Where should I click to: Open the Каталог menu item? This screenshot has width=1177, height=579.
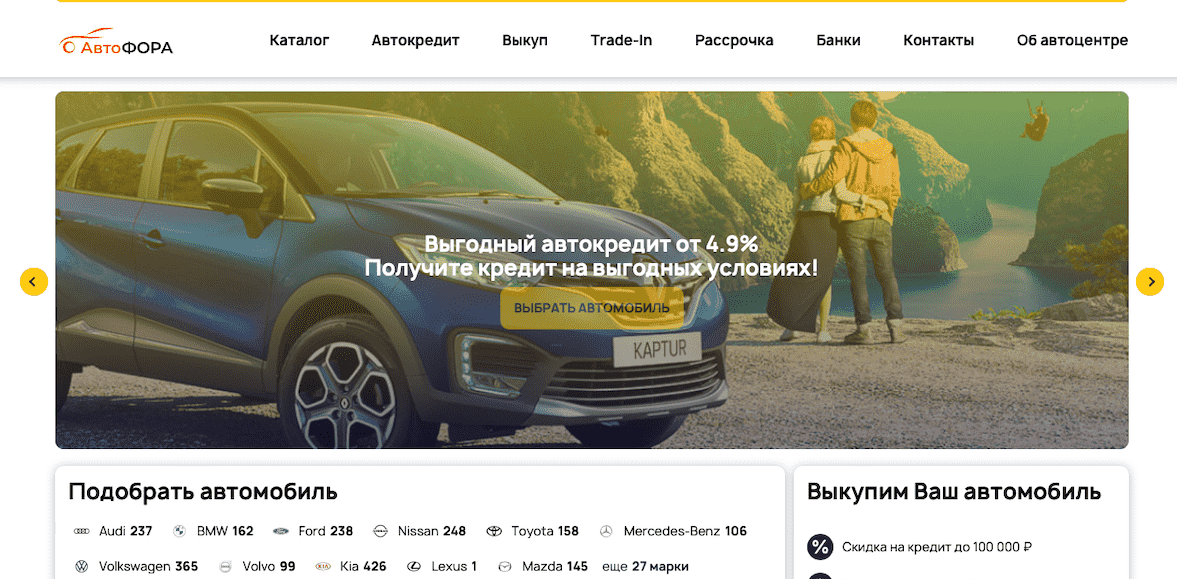point(299,41)
